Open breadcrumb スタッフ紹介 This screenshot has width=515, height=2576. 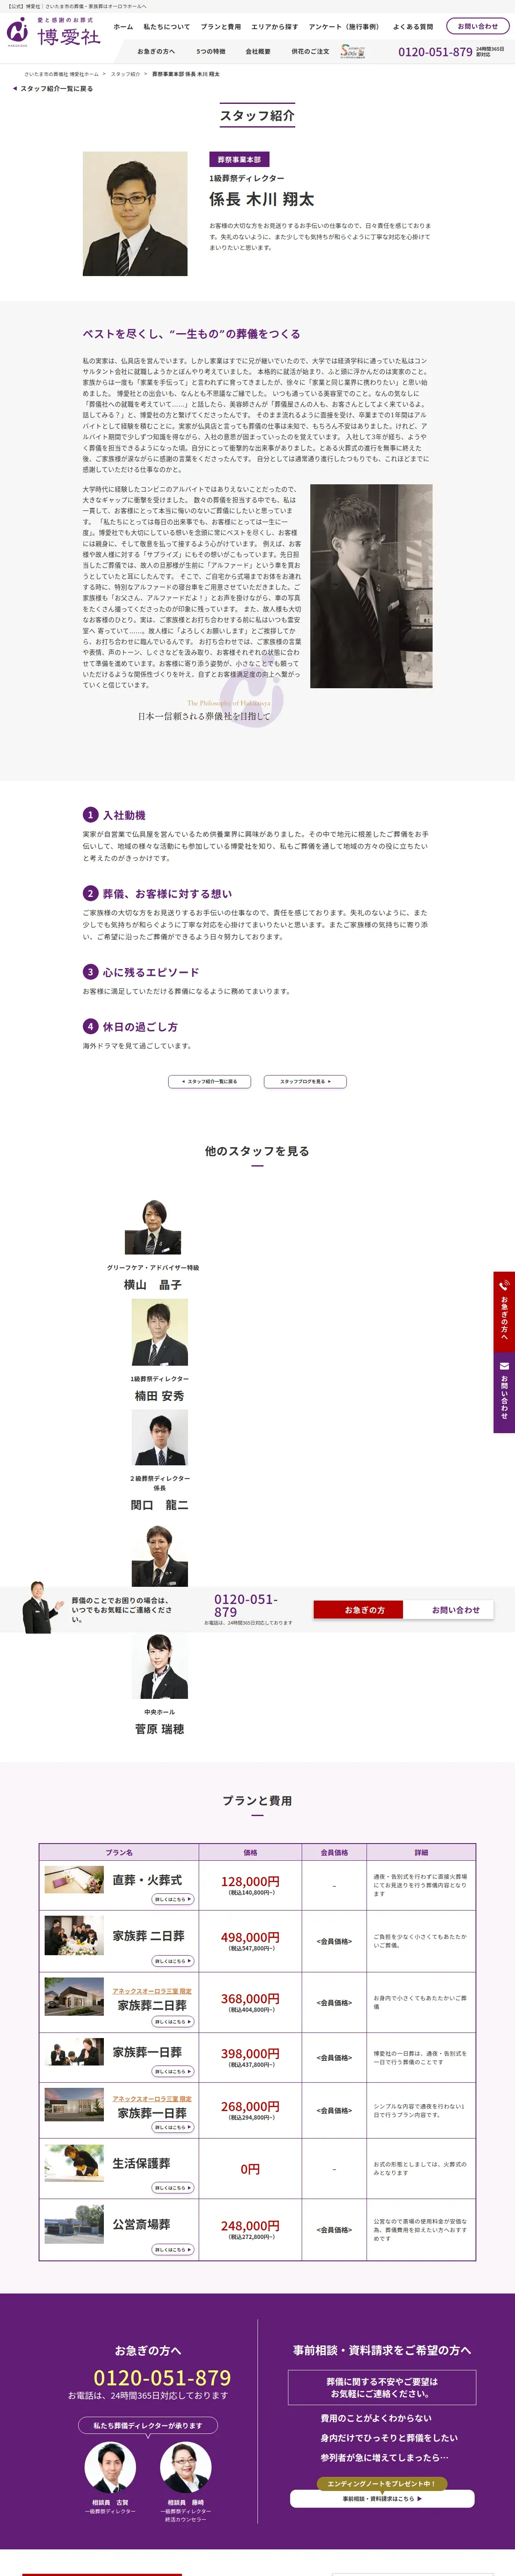pyautogui.click(x=125, y=74)
